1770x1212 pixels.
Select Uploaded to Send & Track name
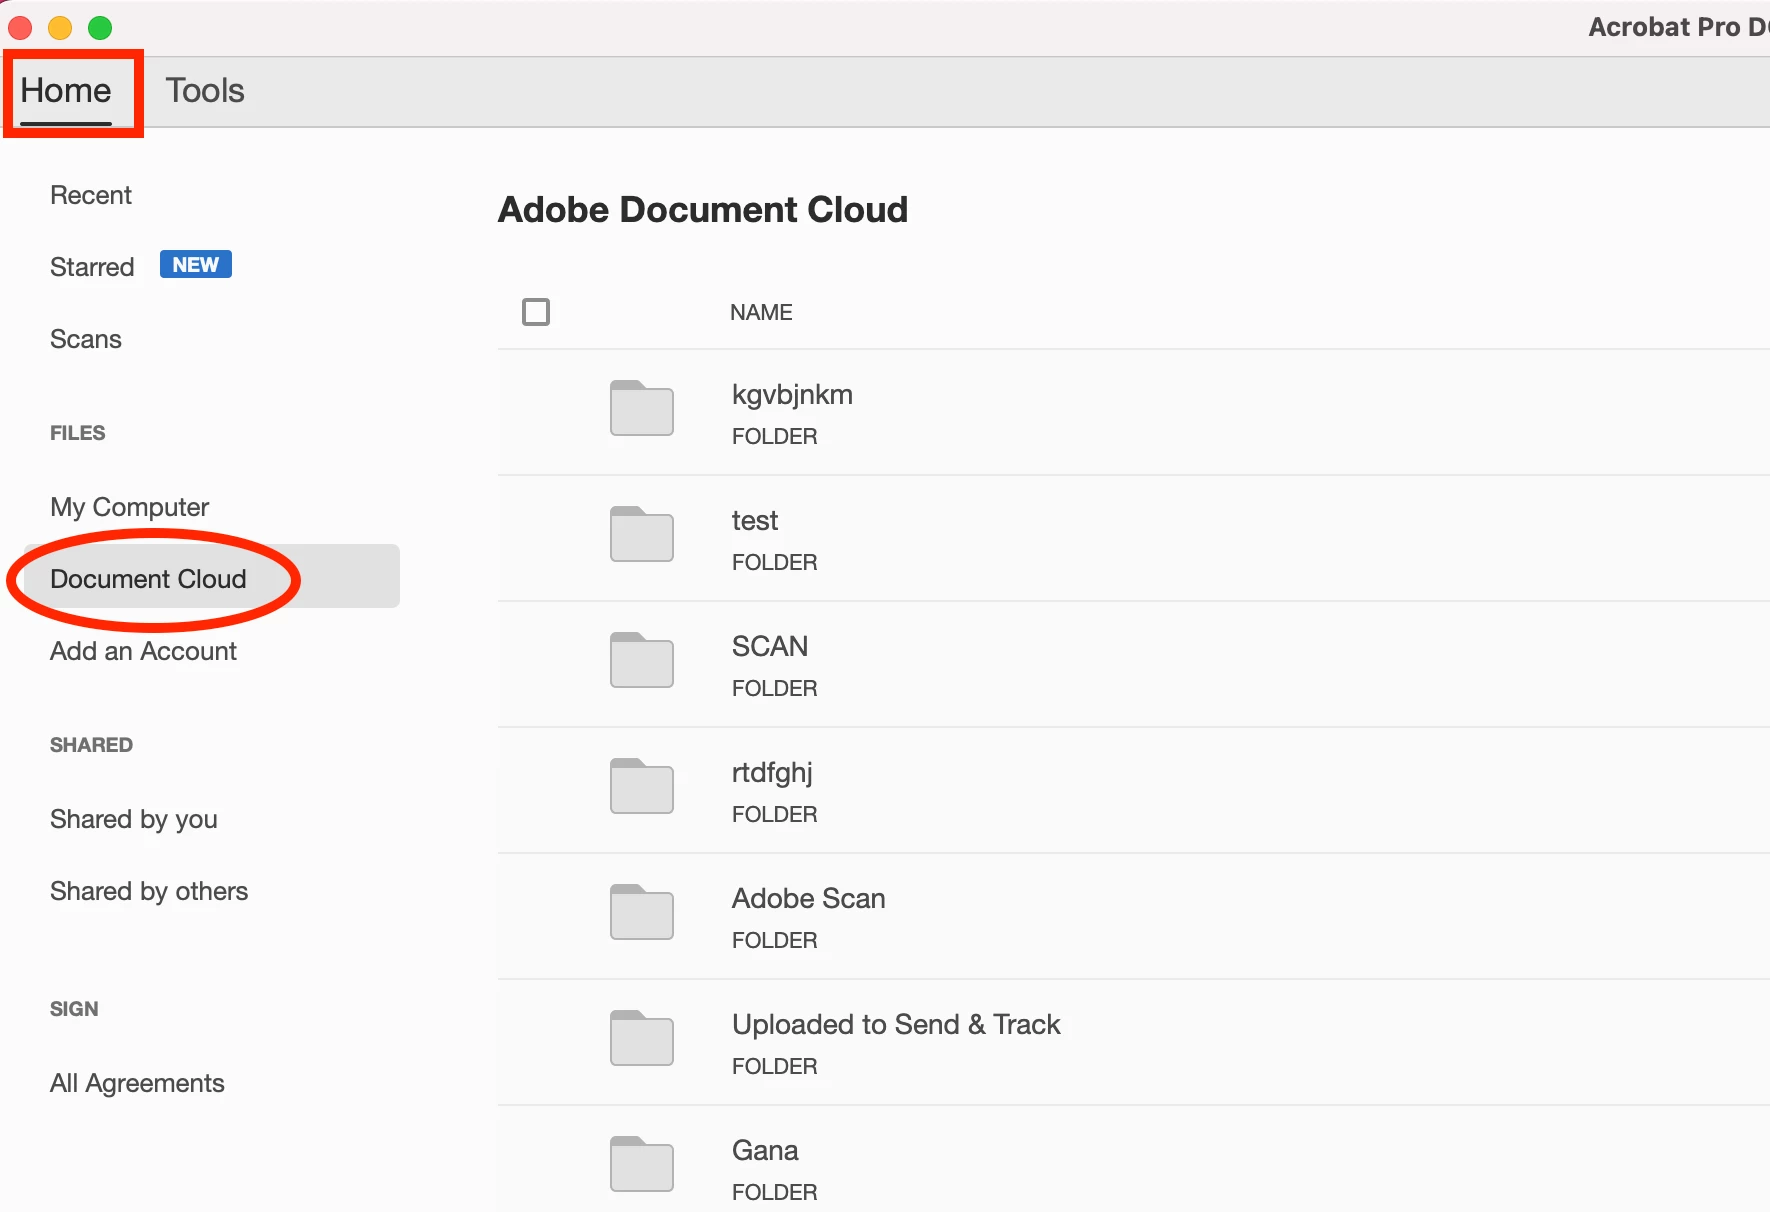point(896,1025)
